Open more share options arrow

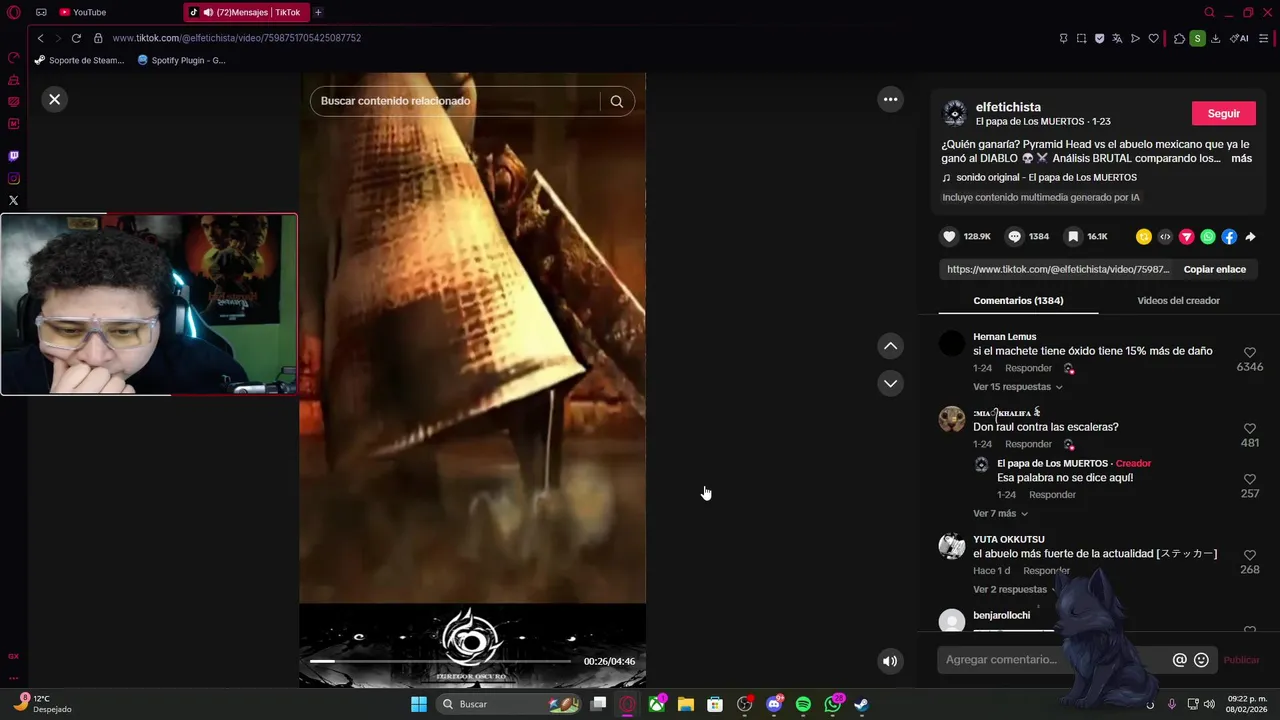coord(1250,237)
